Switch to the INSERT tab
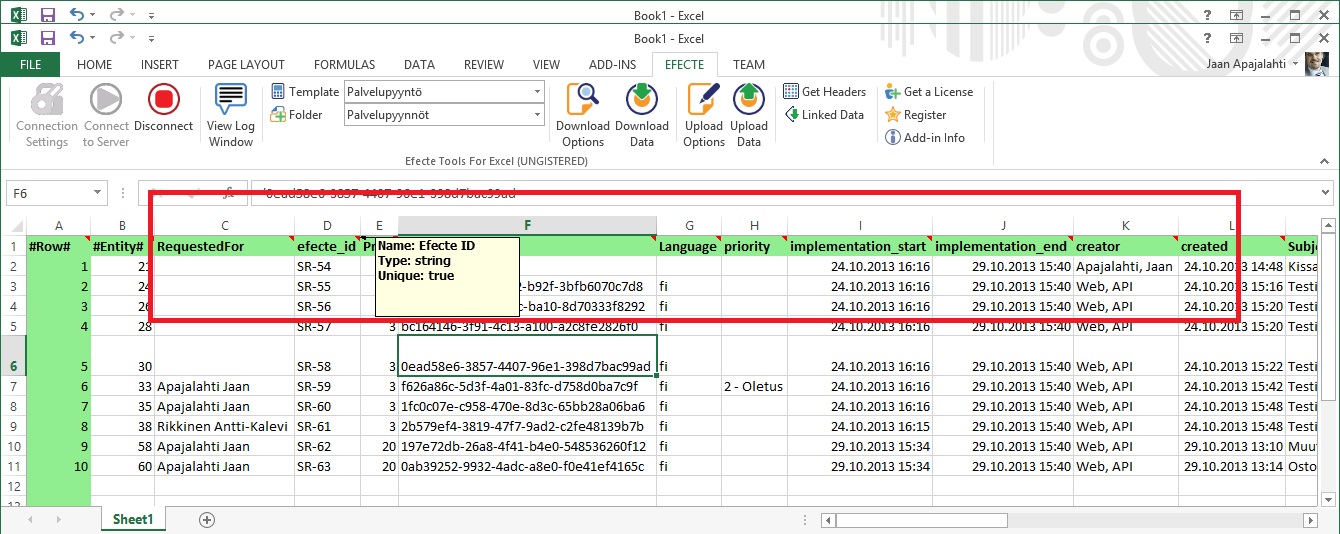Image resolution: width=1340 pixels, height=534 pixels. (160, 65)
